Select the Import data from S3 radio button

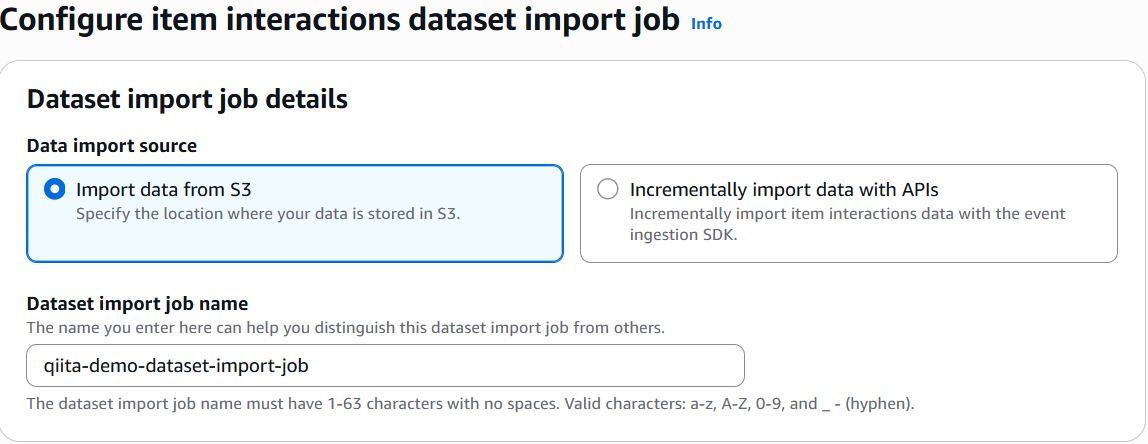55,189
